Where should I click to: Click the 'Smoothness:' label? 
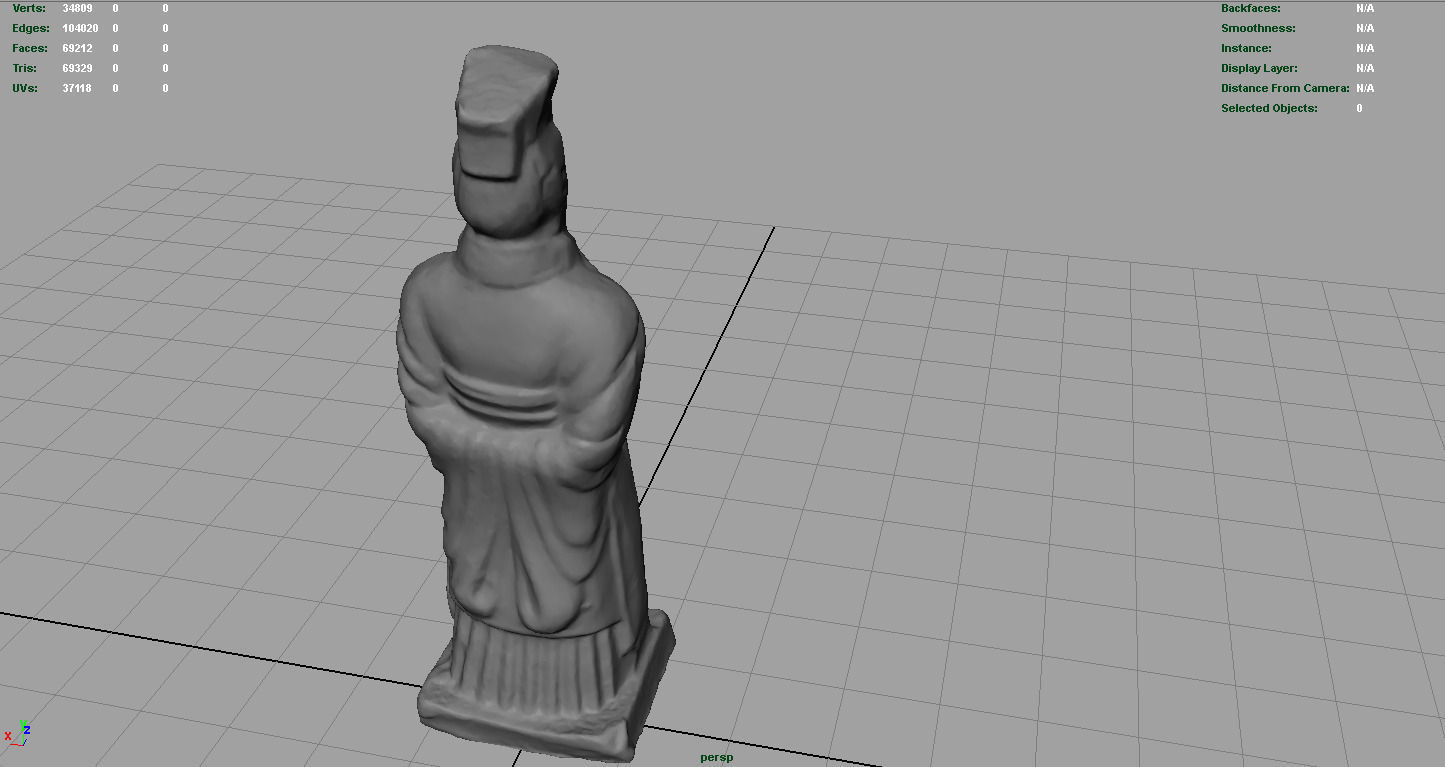pyautogui.click(x=1258, y=28)
